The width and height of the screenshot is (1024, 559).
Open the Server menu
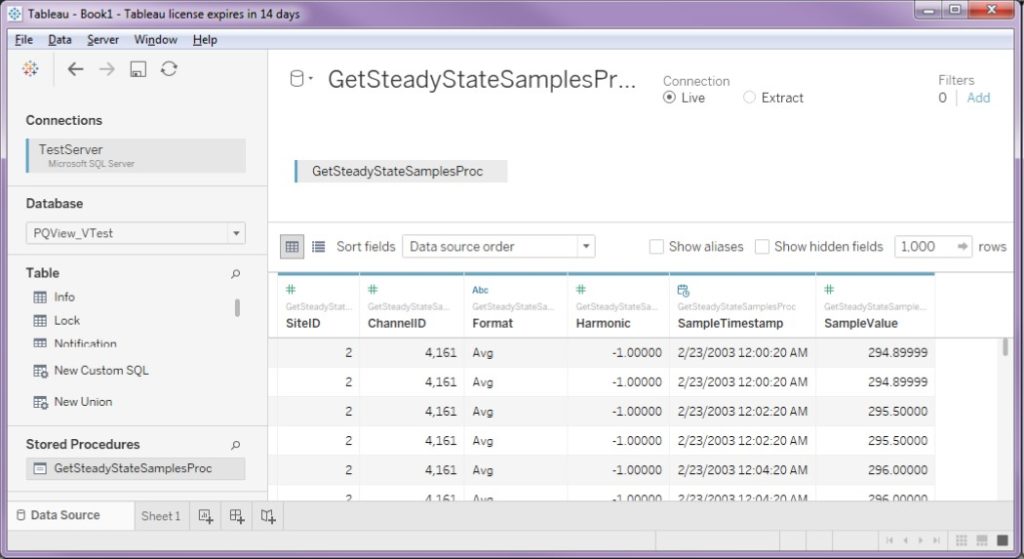click(103, 40)
